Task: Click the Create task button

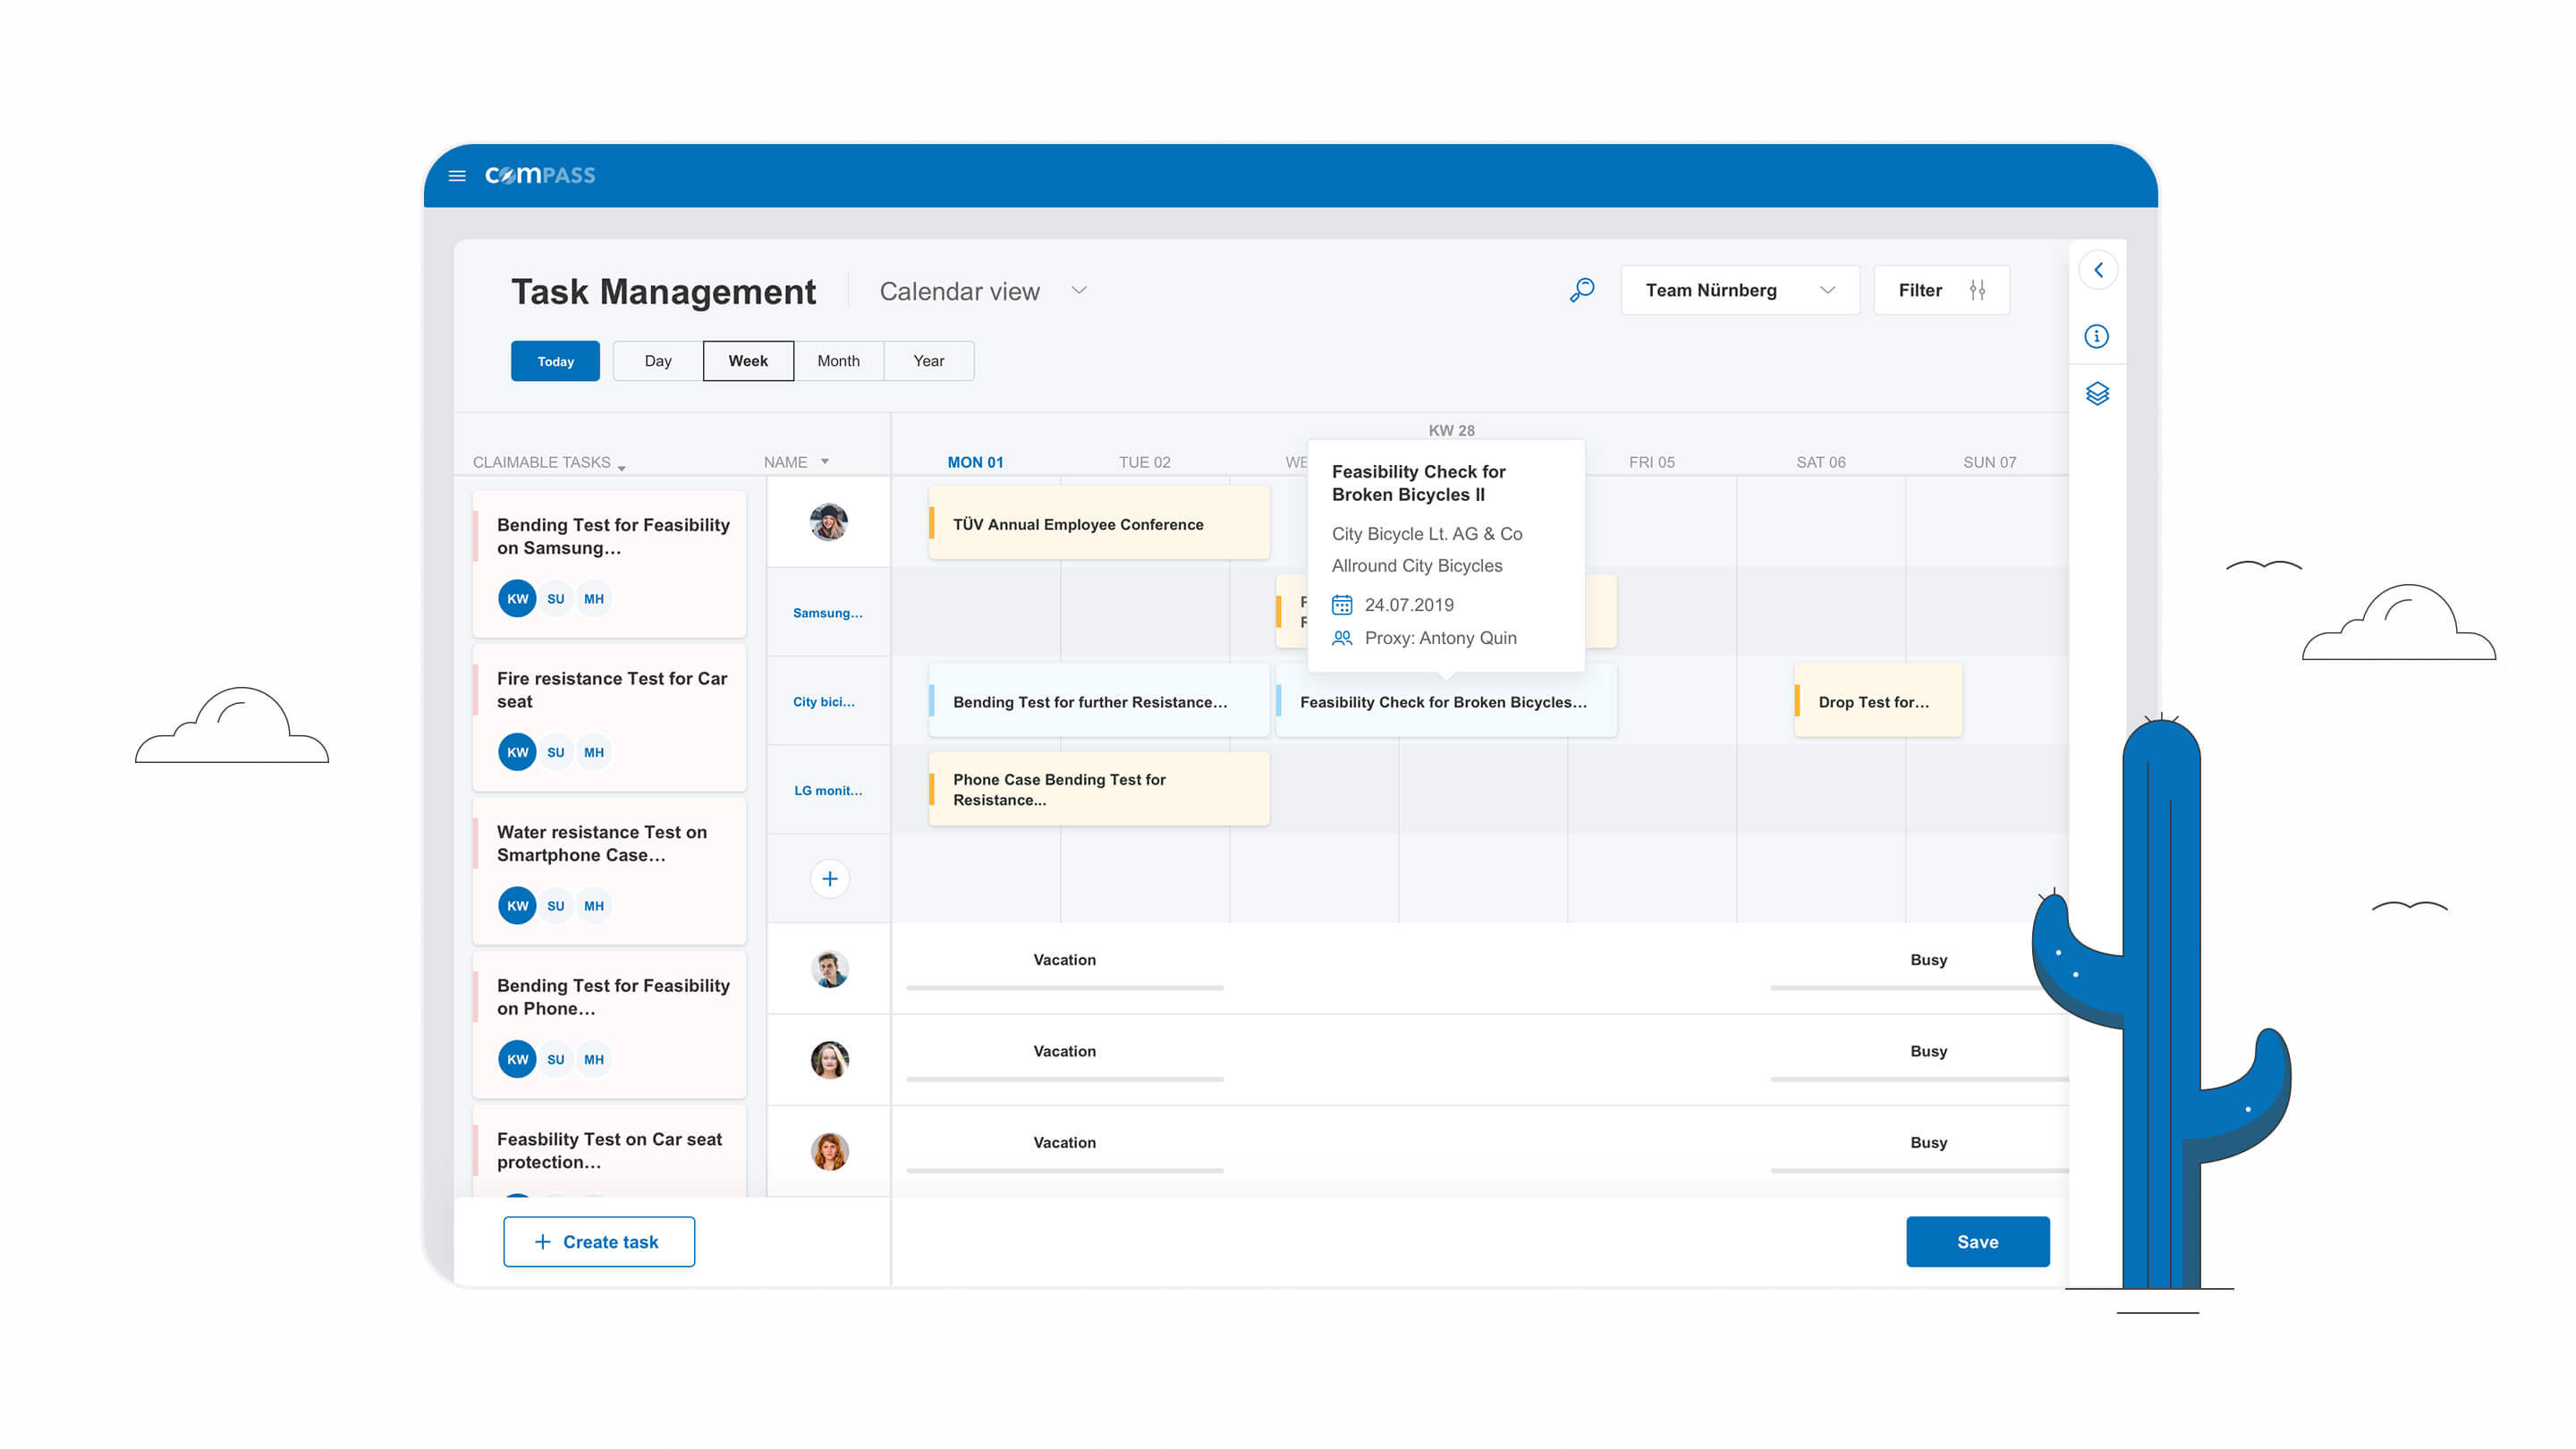Action: click(597, 1241)
